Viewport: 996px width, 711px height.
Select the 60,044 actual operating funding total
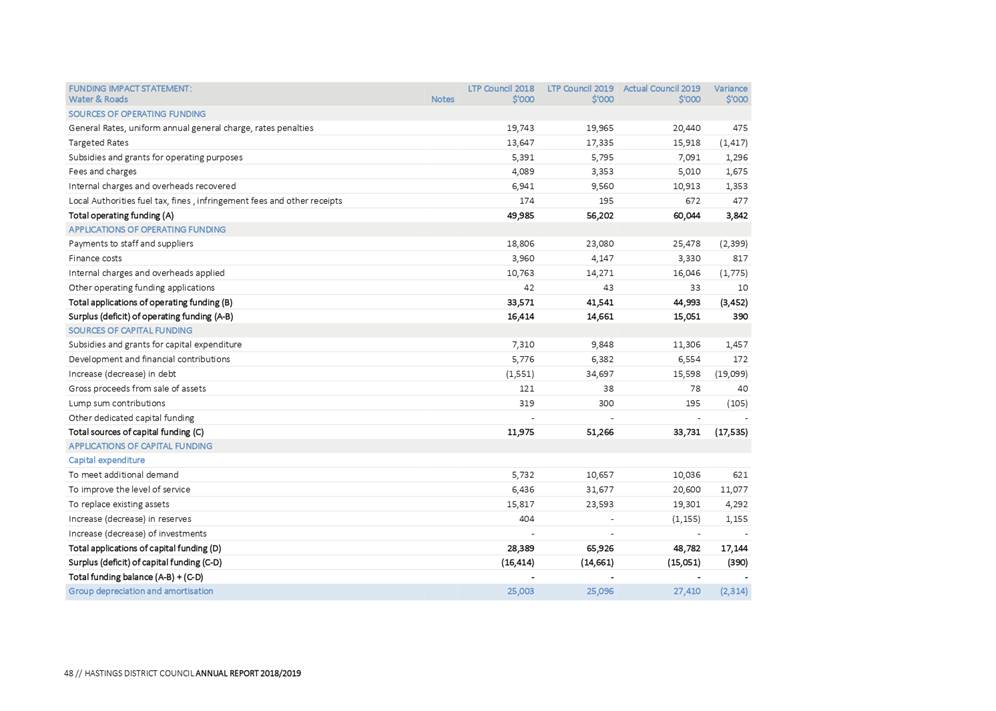point(687,215)
